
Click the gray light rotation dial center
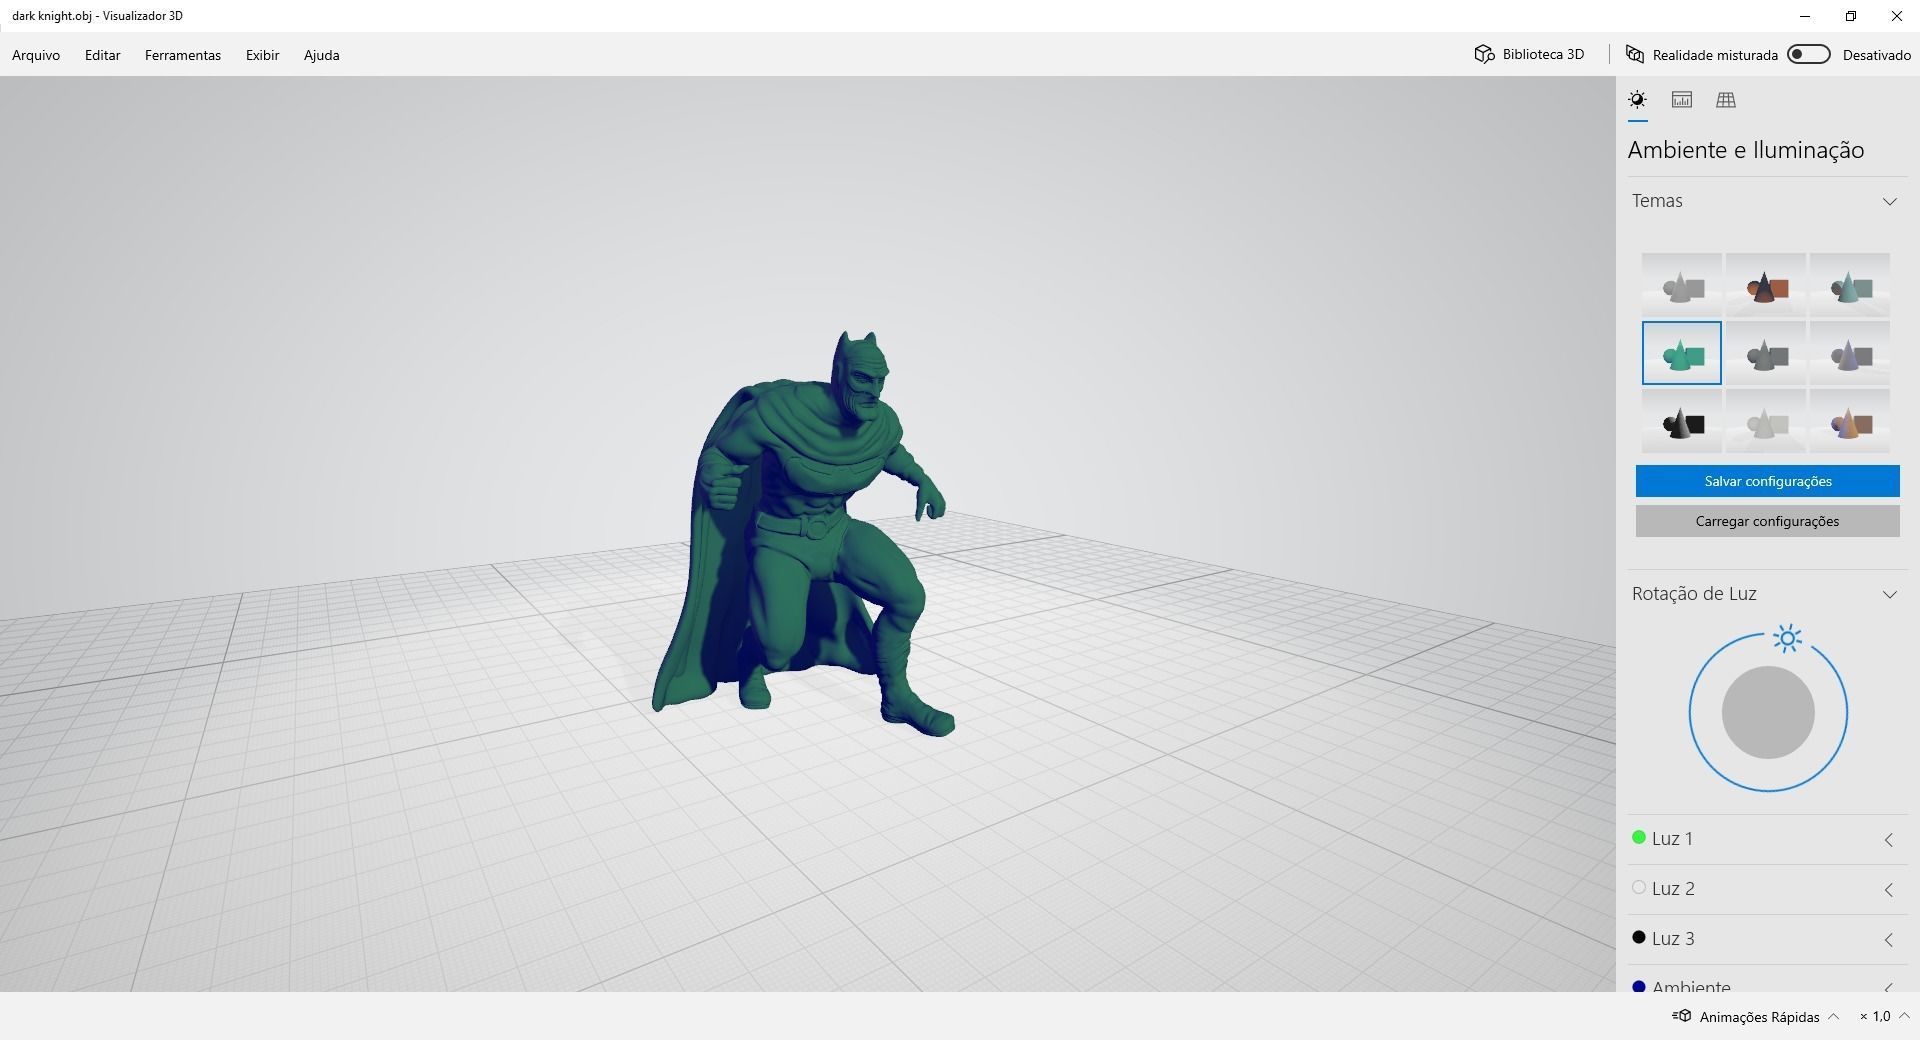pyautogui.click(x=1768, y=712)
